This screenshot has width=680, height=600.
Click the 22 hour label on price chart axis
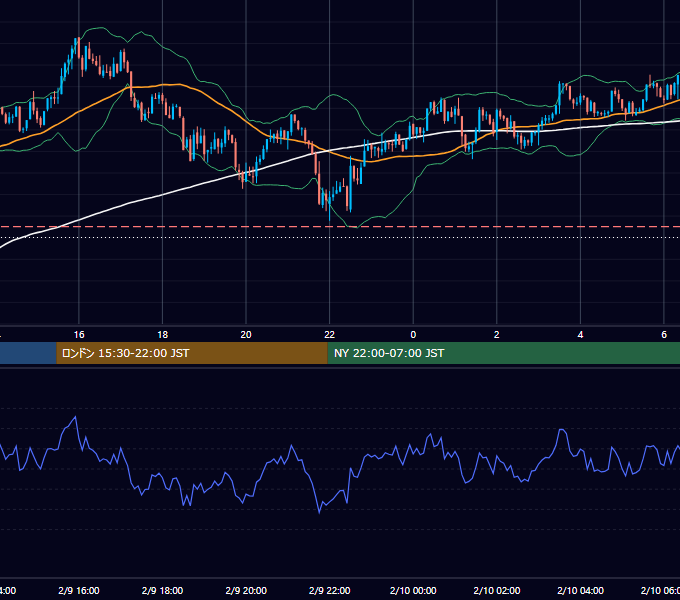(330, 335)
